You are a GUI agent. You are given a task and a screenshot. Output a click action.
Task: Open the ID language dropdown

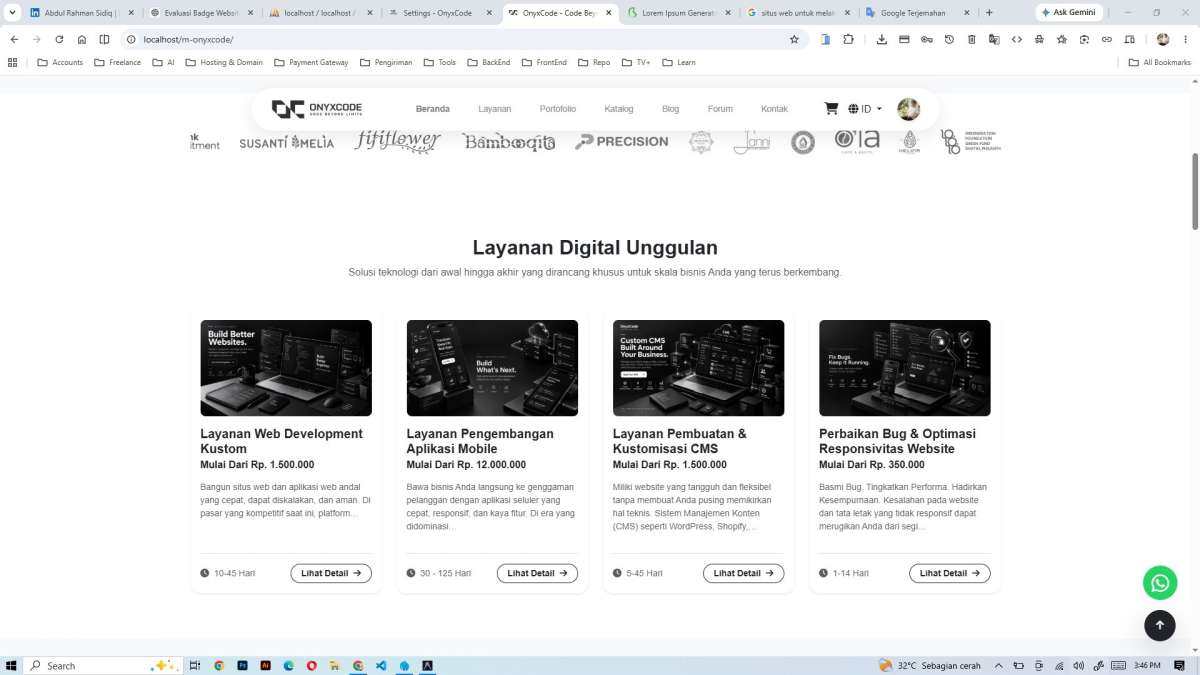coord(865,109)
